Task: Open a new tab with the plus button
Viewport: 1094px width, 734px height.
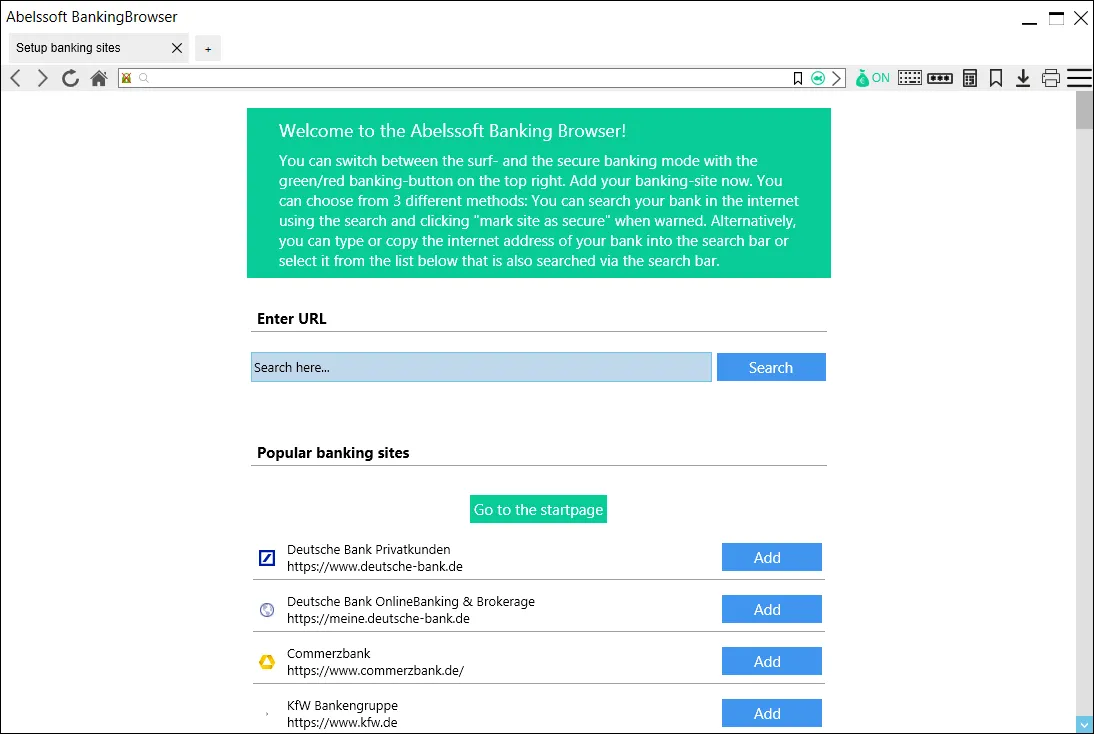Action: [208, 48]
